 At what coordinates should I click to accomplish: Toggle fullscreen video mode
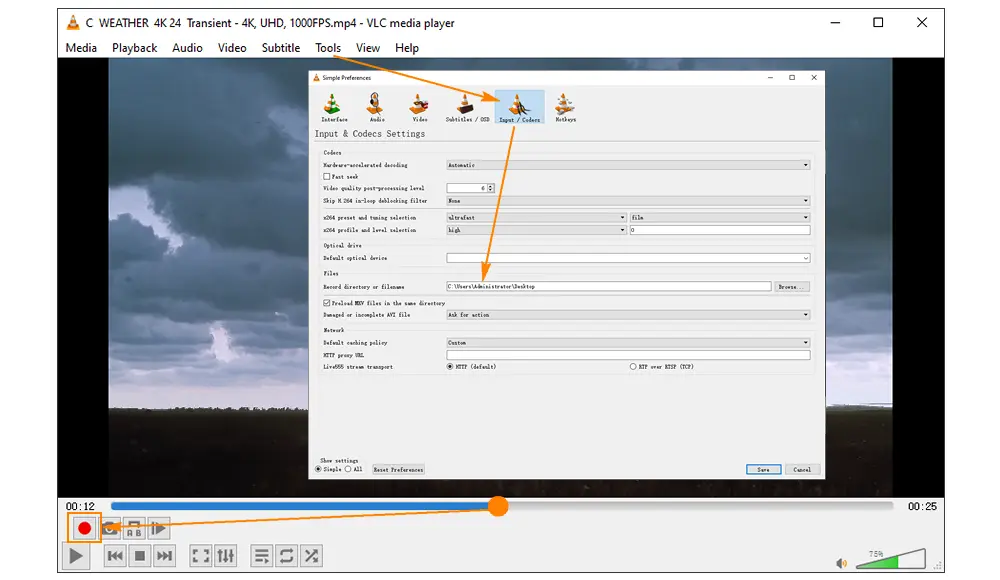[200, 556]
